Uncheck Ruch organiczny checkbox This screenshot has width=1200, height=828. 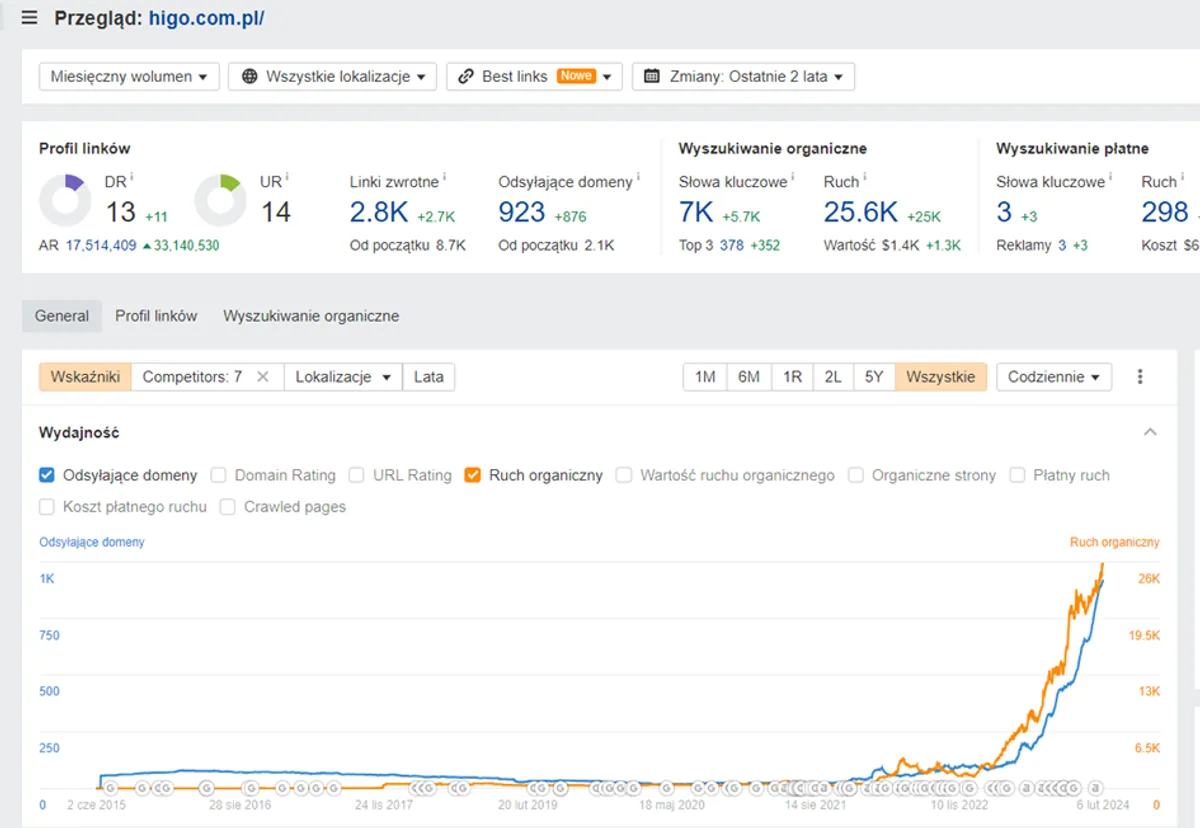coord(473,475)
